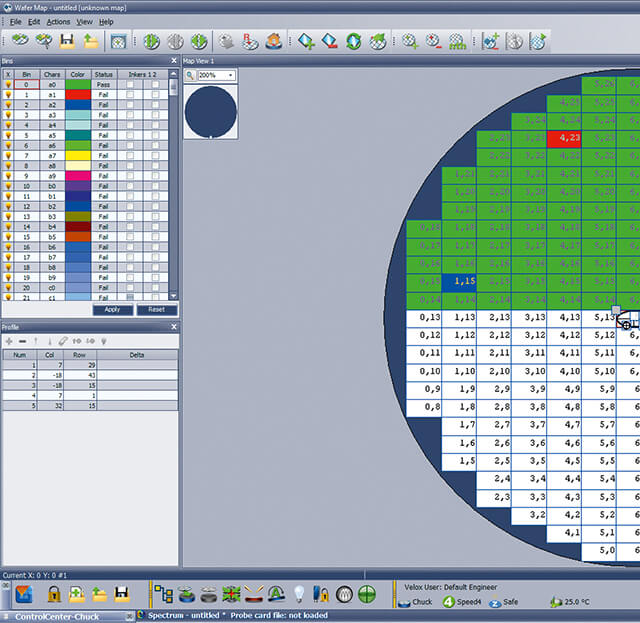Click the chuck alignment arrows icon
The image size is (640, 623).
pyautogui.click(x=231, y=594)
